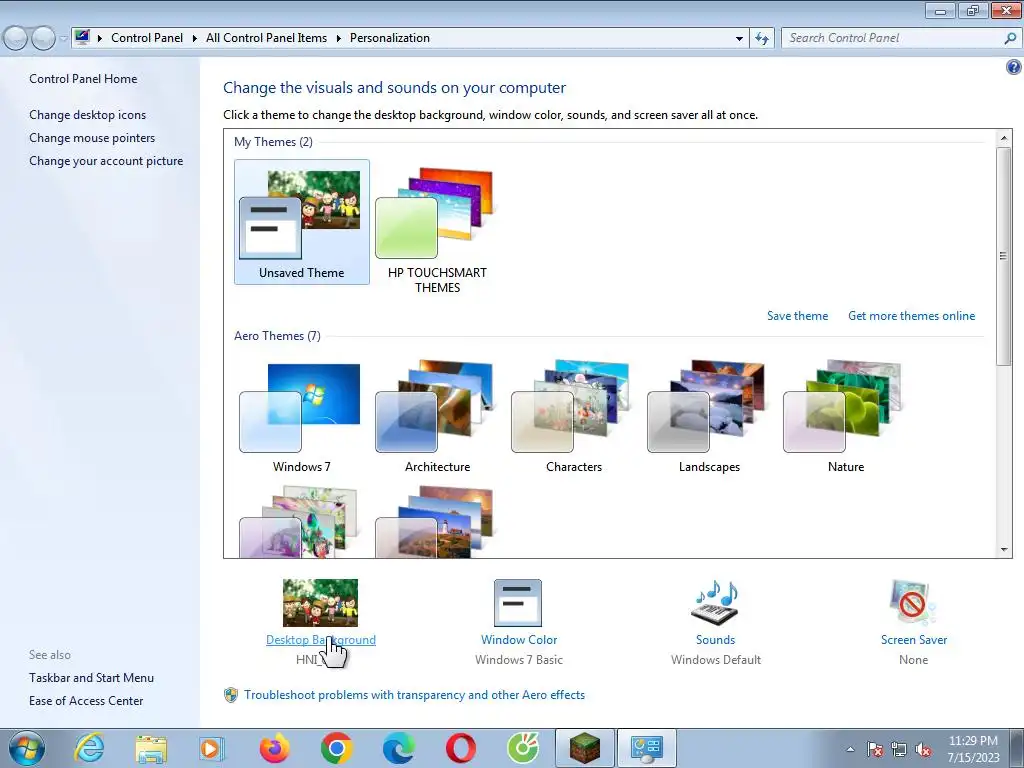This screenshot has height=768, width=1024.
Task: Launch Internet Explorer from taskbar
Action: [x=89, y=748]
